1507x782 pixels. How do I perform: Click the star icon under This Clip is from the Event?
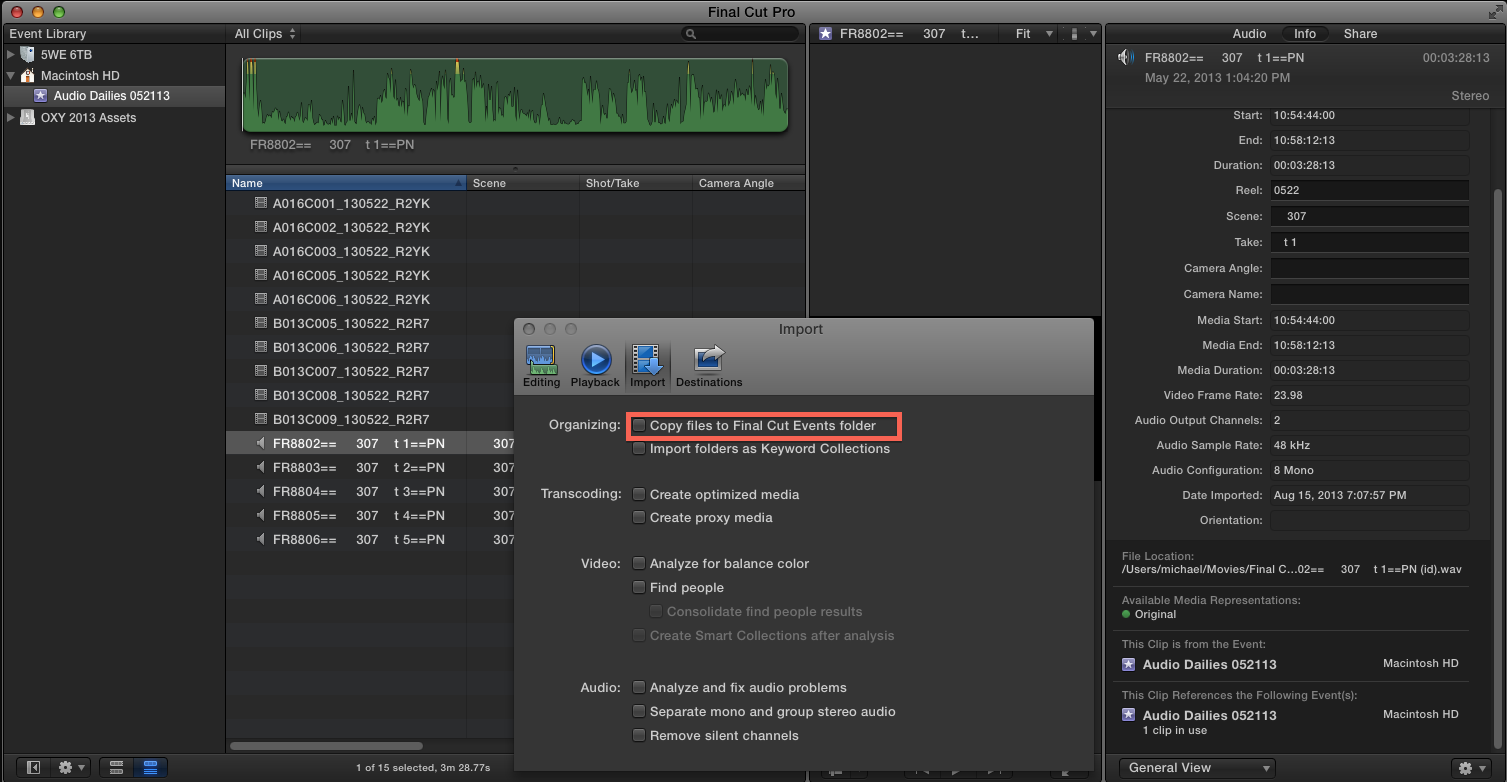pyautogui.click(x=1129, y=664)
